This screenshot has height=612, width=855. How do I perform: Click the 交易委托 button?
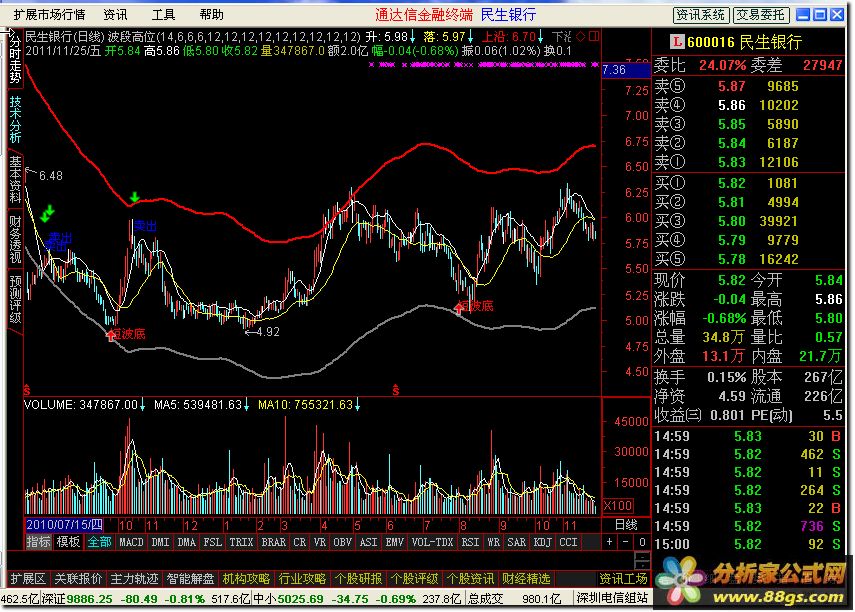761,15
